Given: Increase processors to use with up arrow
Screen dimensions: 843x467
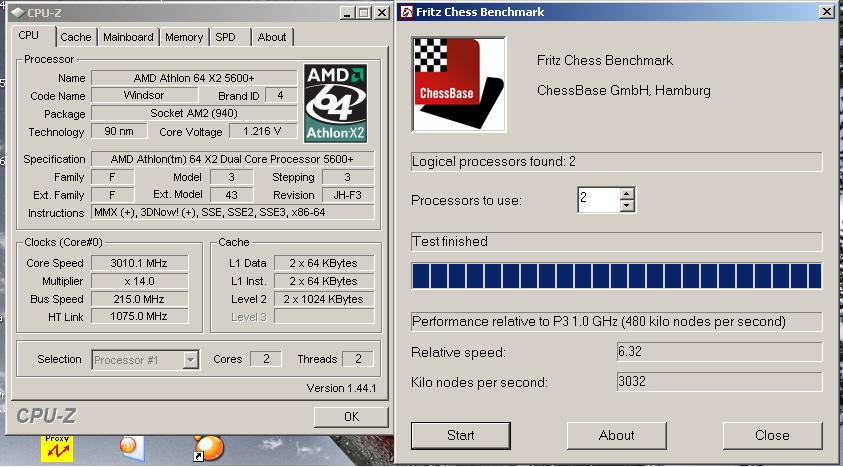Looking at the screenshot, I should tap(627, 194).
